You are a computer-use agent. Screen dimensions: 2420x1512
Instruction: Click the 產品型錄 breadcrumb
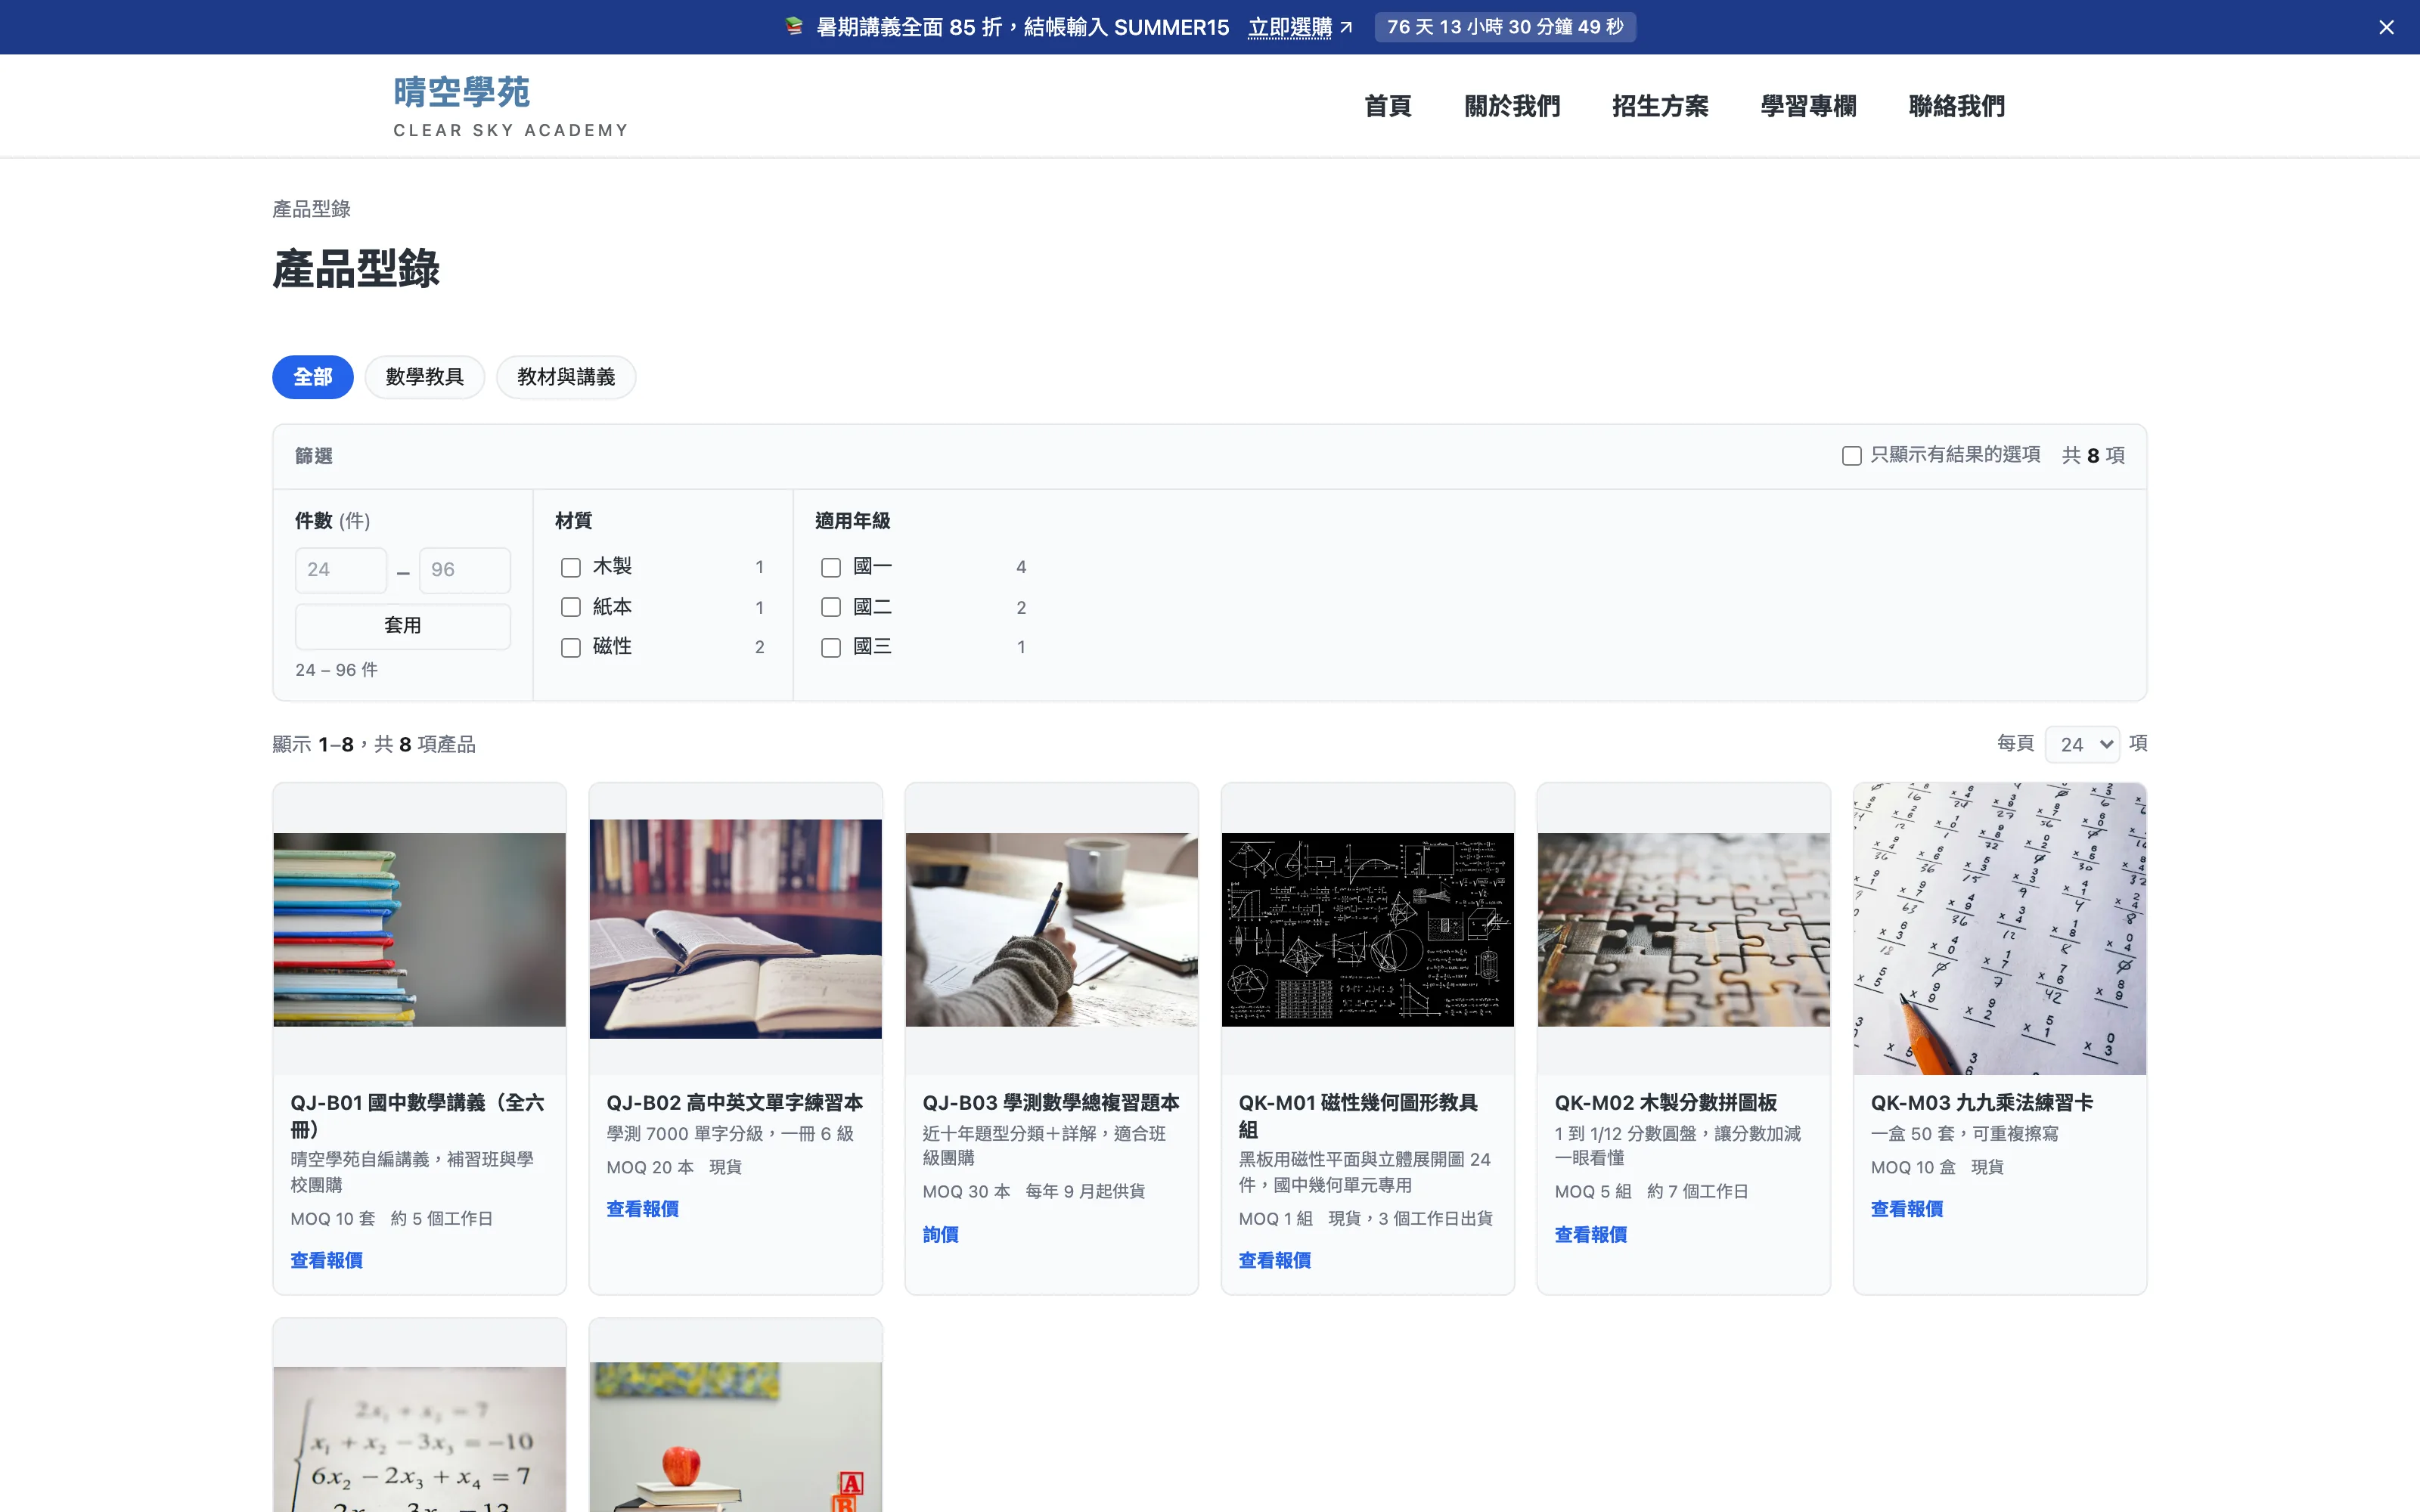click(x=312, y=209)
